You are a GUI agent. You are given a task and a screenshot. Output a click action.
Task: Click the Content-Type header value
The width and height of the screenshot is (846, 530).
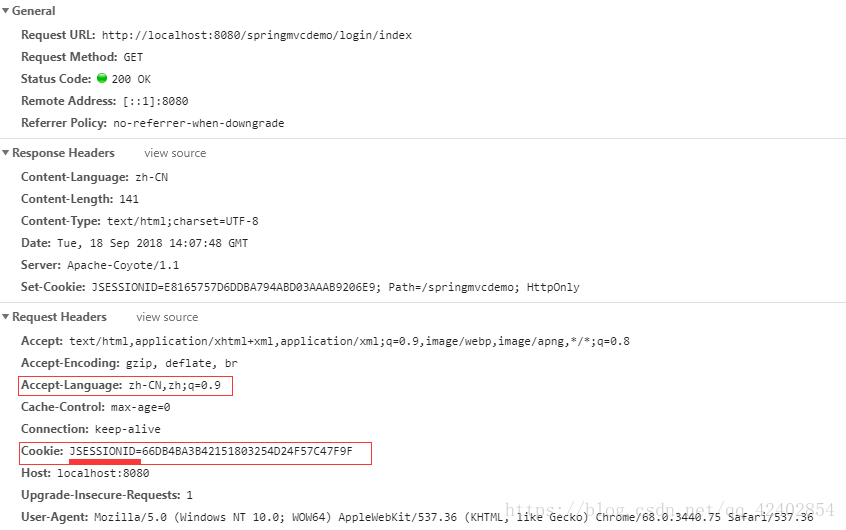coord(182,221)
